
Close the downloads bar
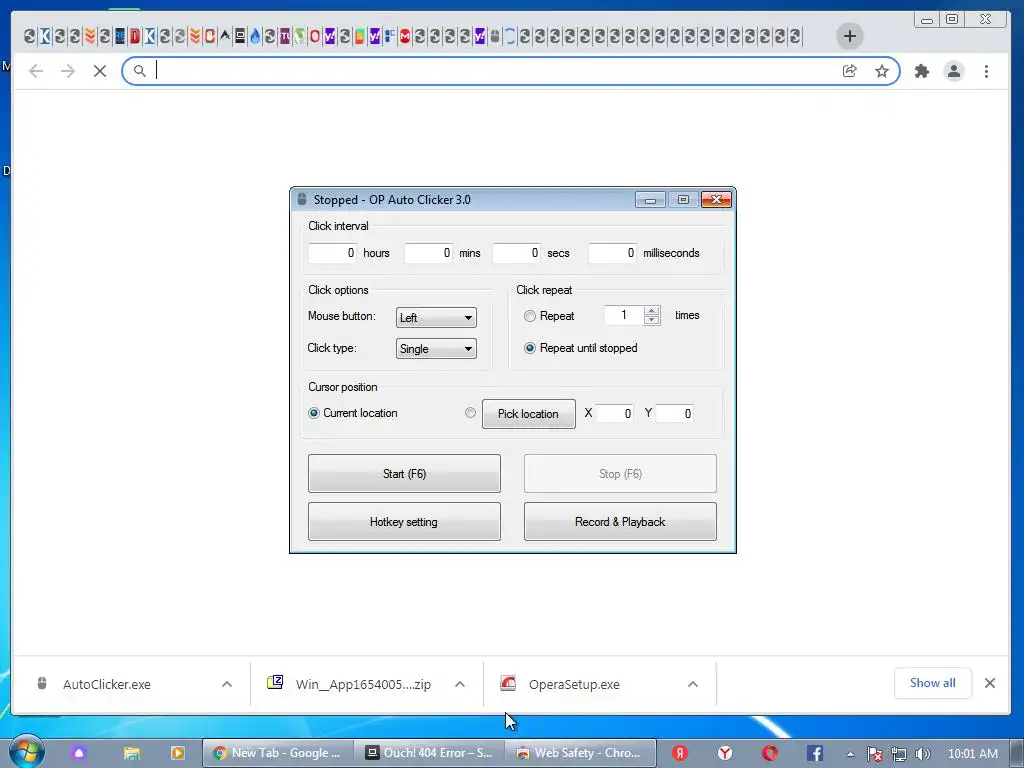point(990,683)
